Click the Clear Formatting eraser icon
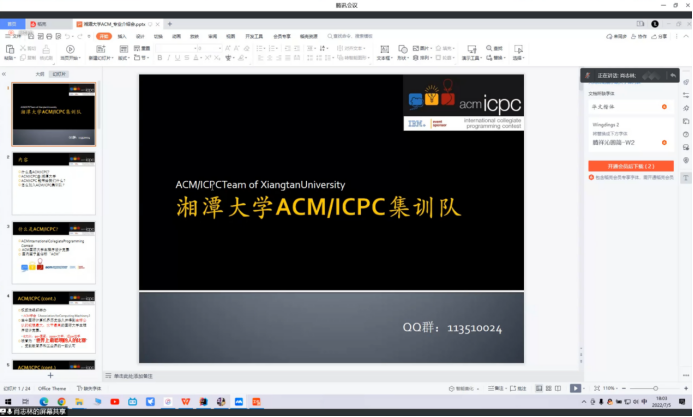The image size is (693, 417). pyautogui.click(x=247, y=48)
